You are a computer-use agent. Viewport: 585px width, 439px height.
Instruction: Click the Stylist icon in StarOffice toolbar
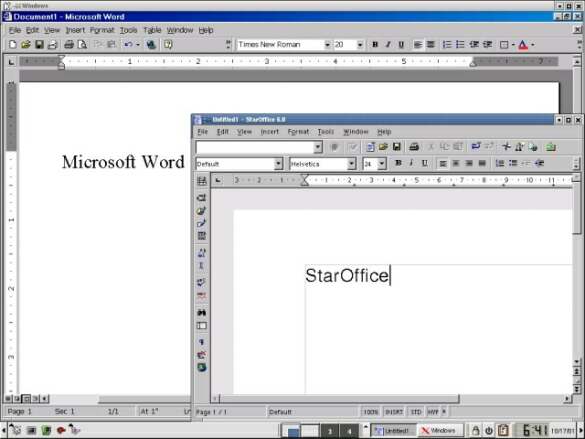pyautogui.click(x=519, y=147)
